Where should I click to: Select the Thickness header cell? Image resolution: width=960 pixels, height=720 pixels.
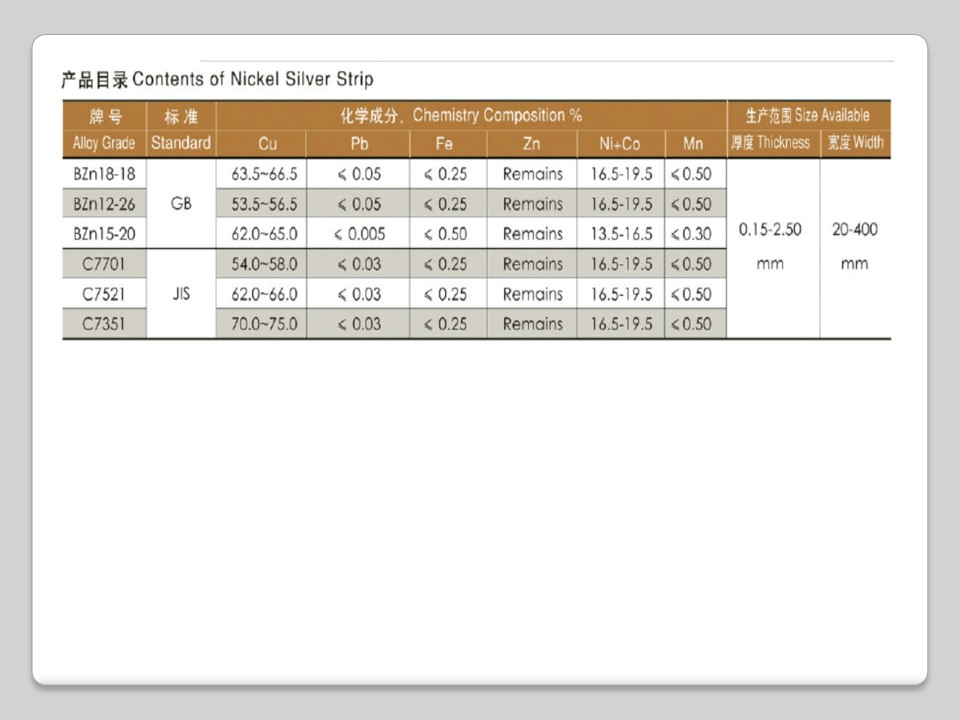[770, 143]
